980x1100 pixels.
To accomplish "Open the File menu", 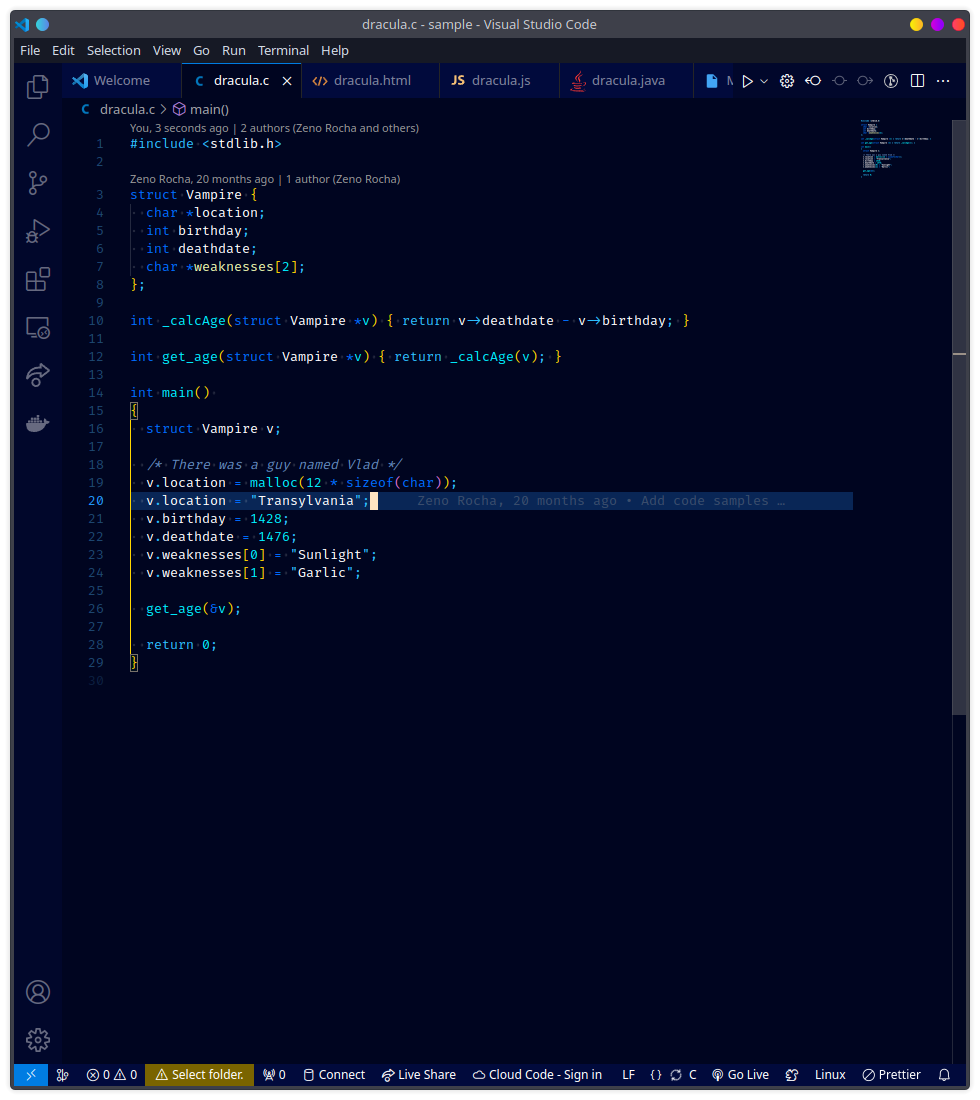I will click(x=30, y=51).
